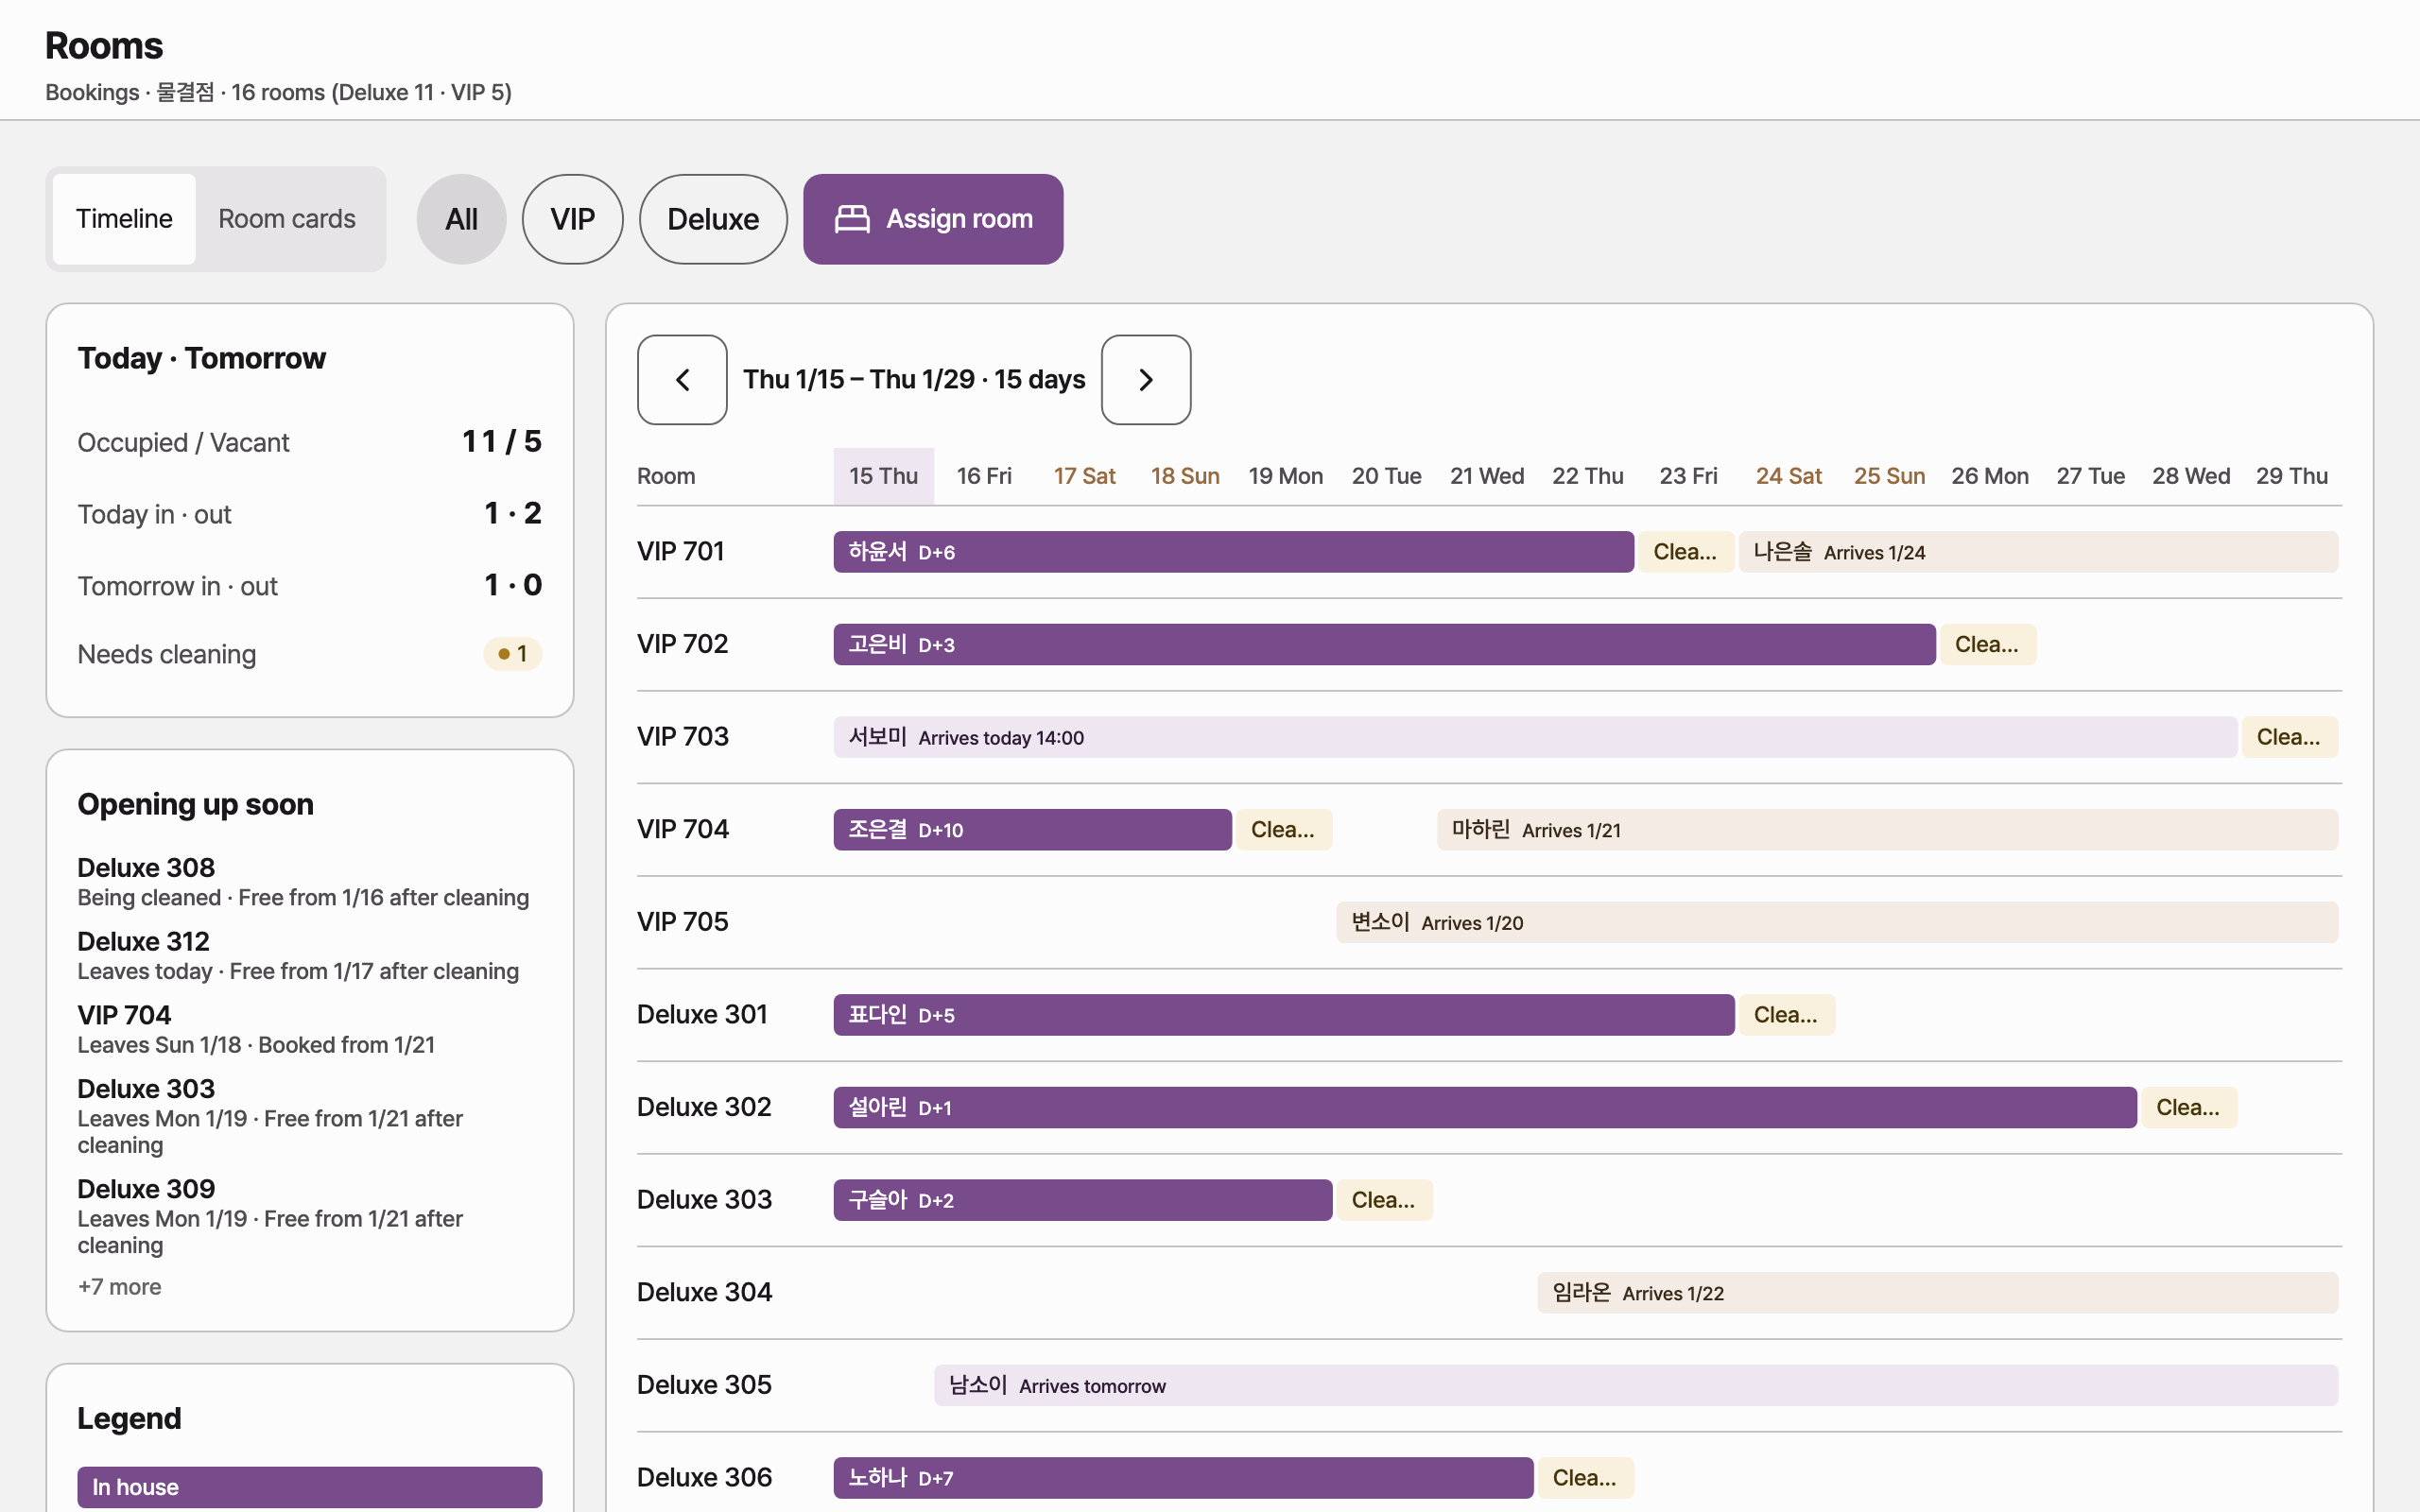Click the Needs cleaning count badge
The height and width of the screenshot is (1512, 2420).
(512, 654)
